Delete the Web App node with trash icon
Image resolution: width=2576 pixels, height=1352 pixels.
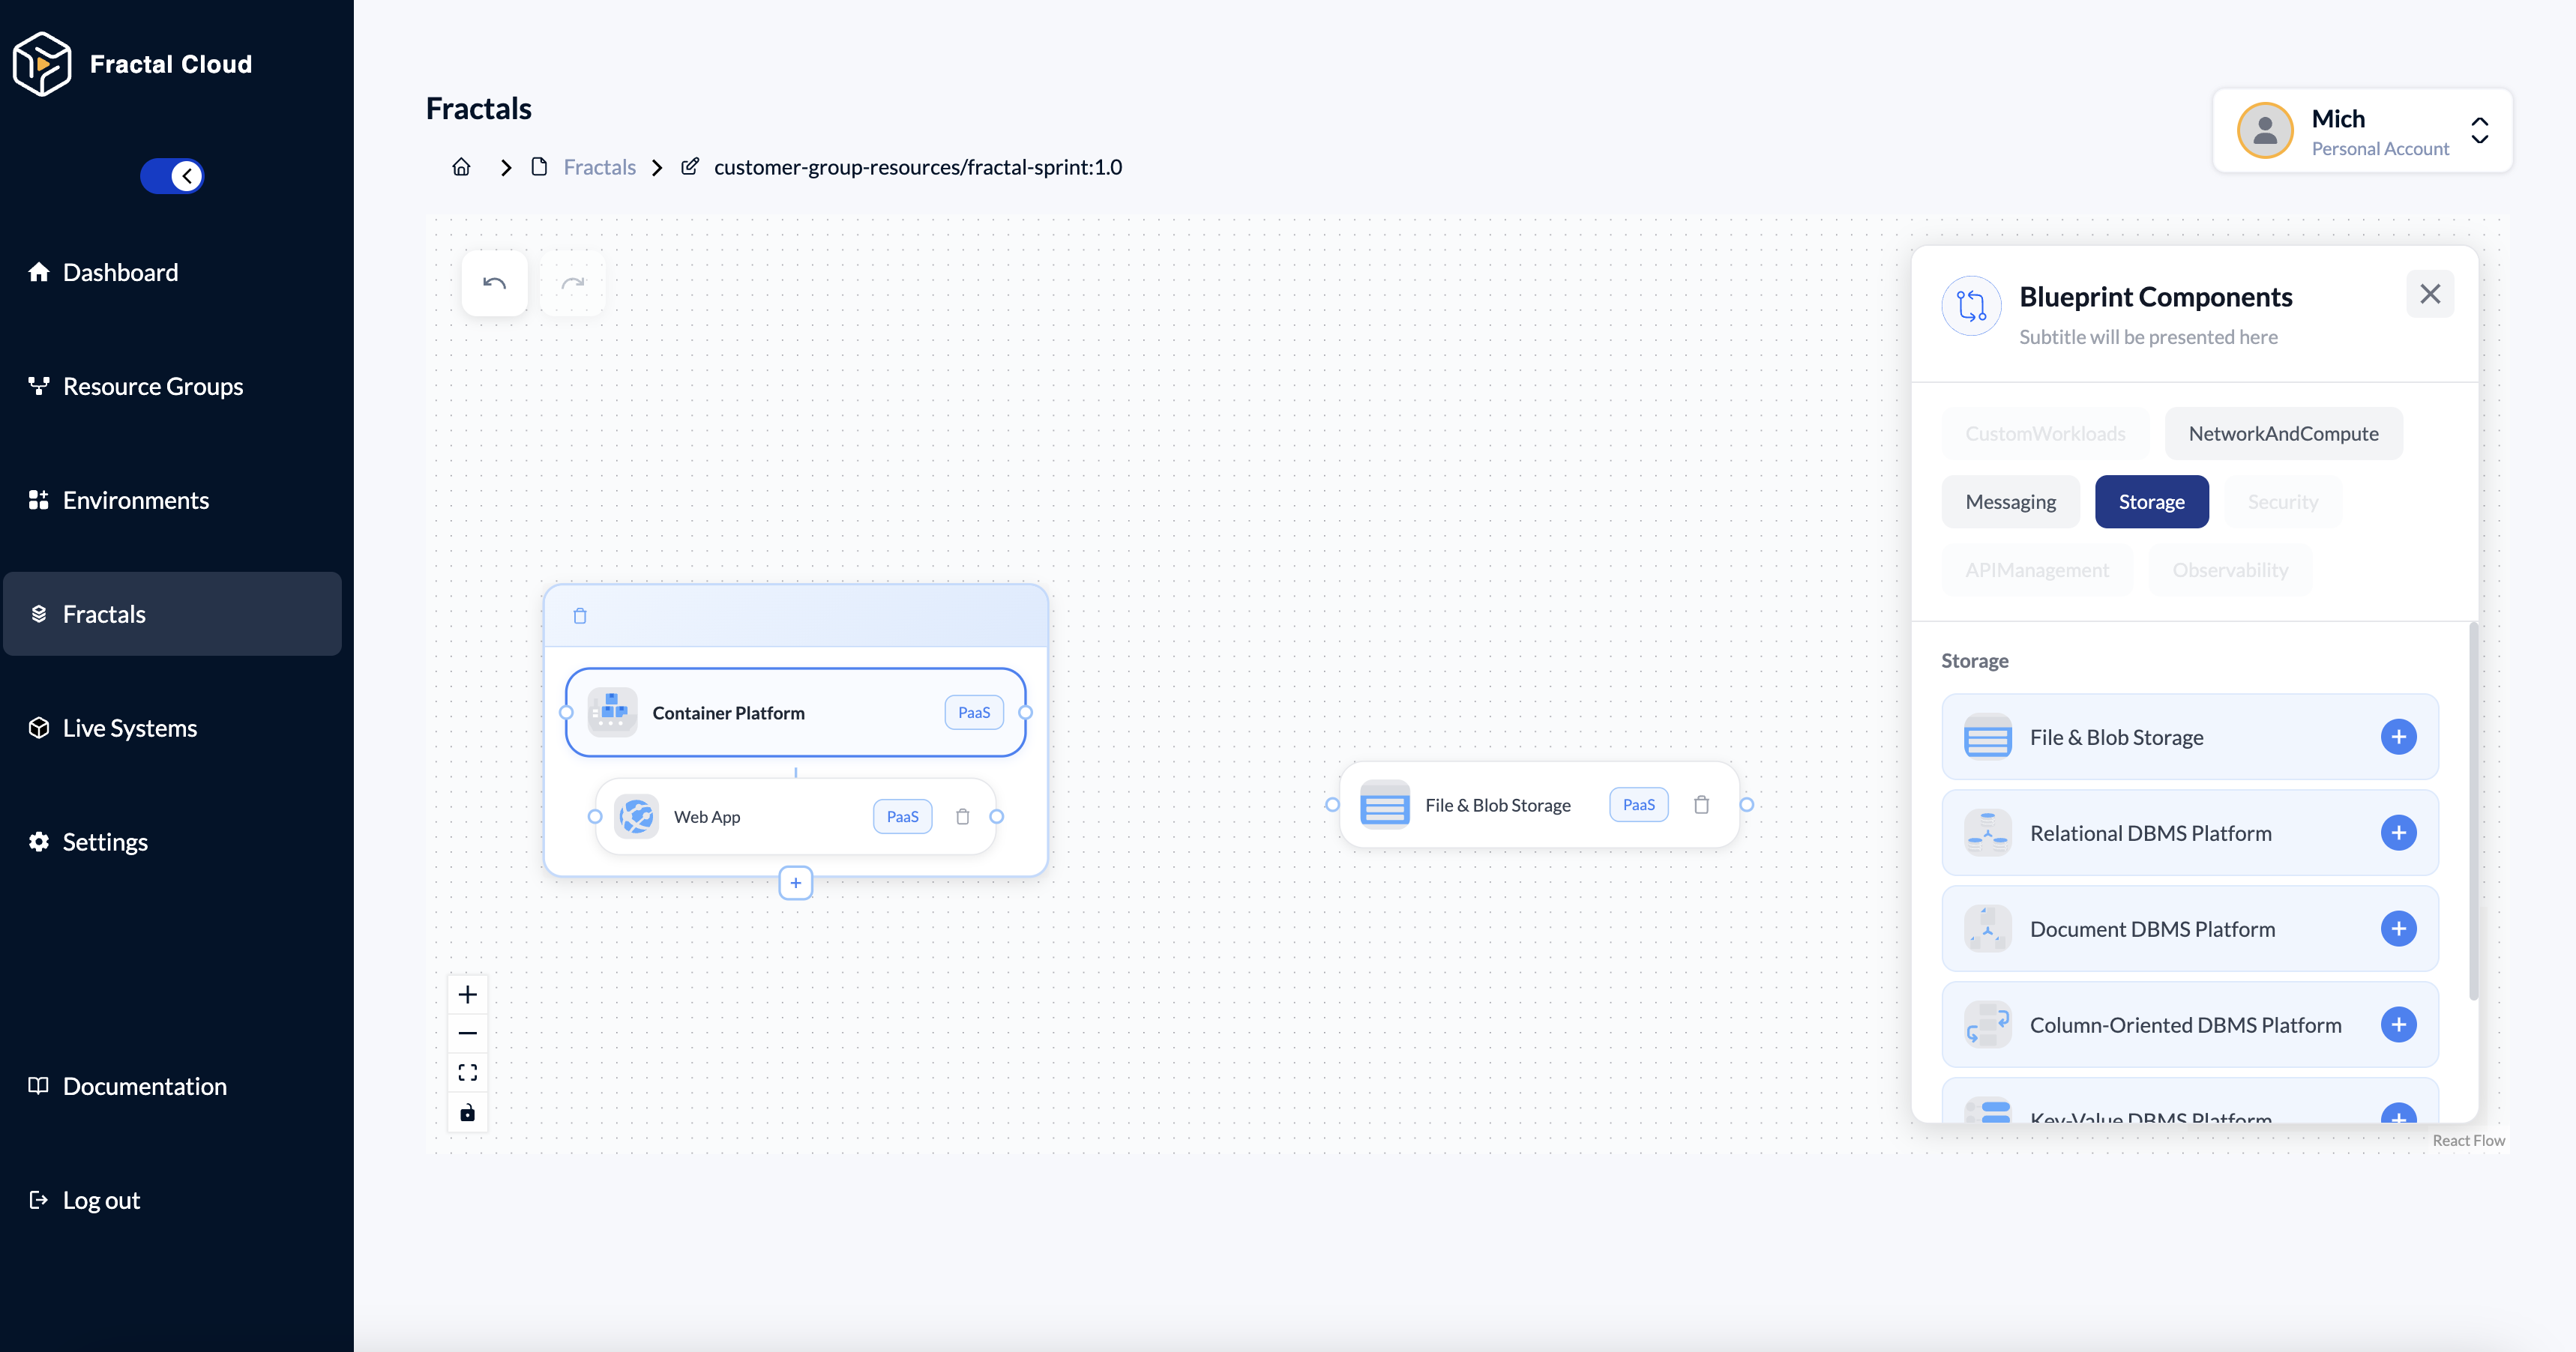point(962,816)
